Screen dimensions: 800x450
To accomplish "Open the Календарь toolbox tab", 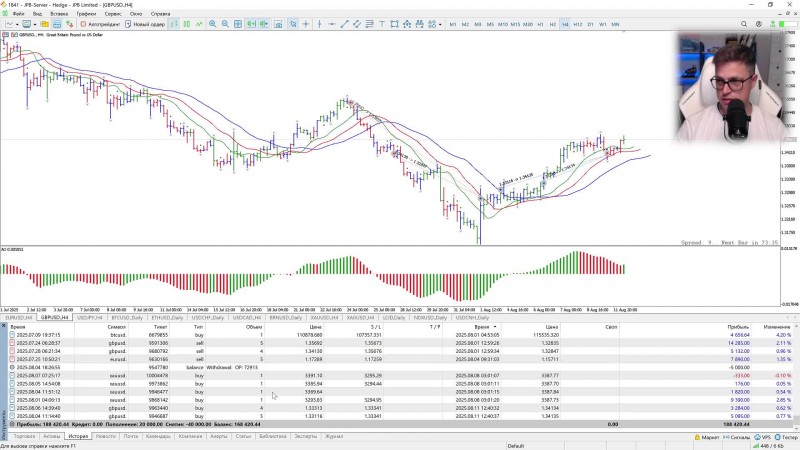I will click(158, 436).
